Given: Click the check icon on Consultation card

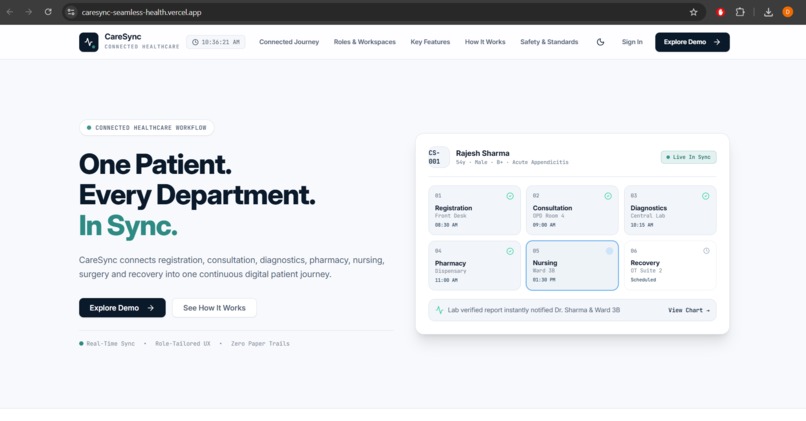Looking at the screenshot, I should [x=608, y=196].
